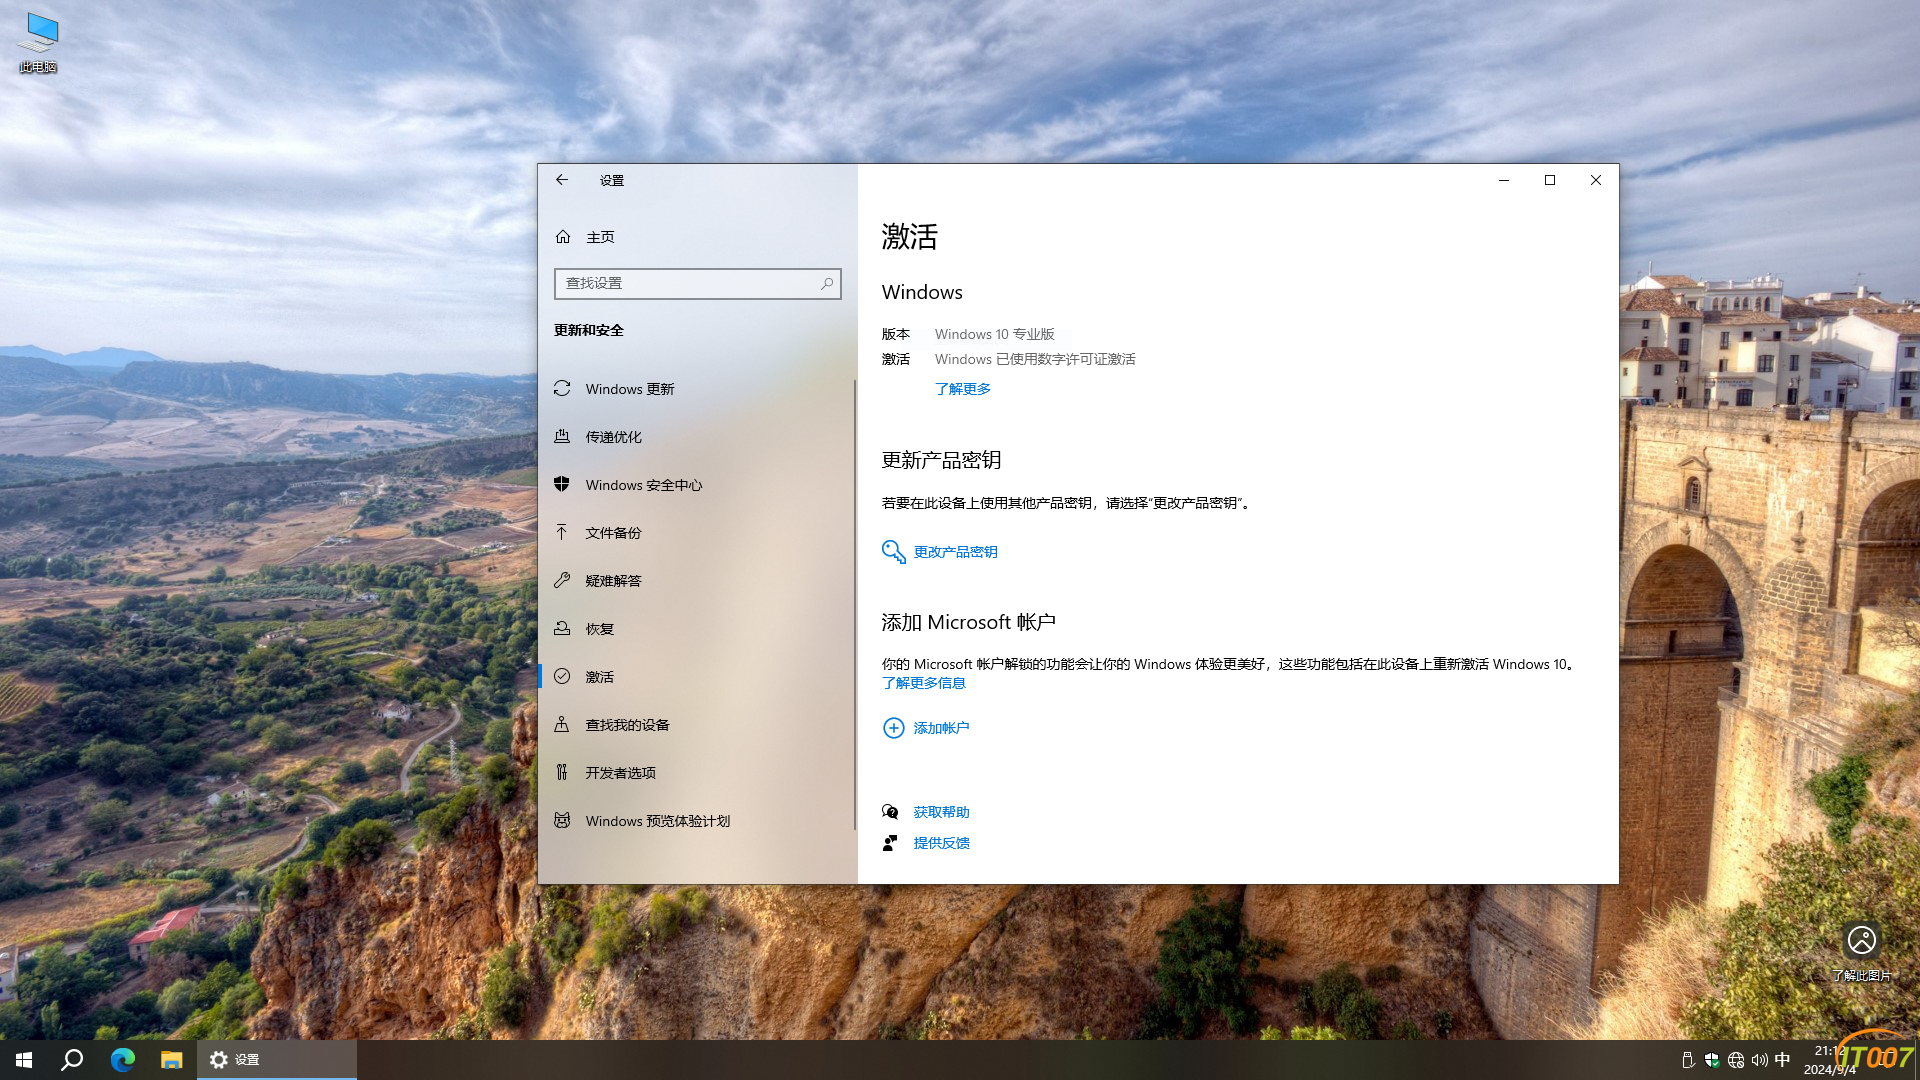Open the 主页 home icon
The image size is (1920, 1080).
click(x=563, y=237)
